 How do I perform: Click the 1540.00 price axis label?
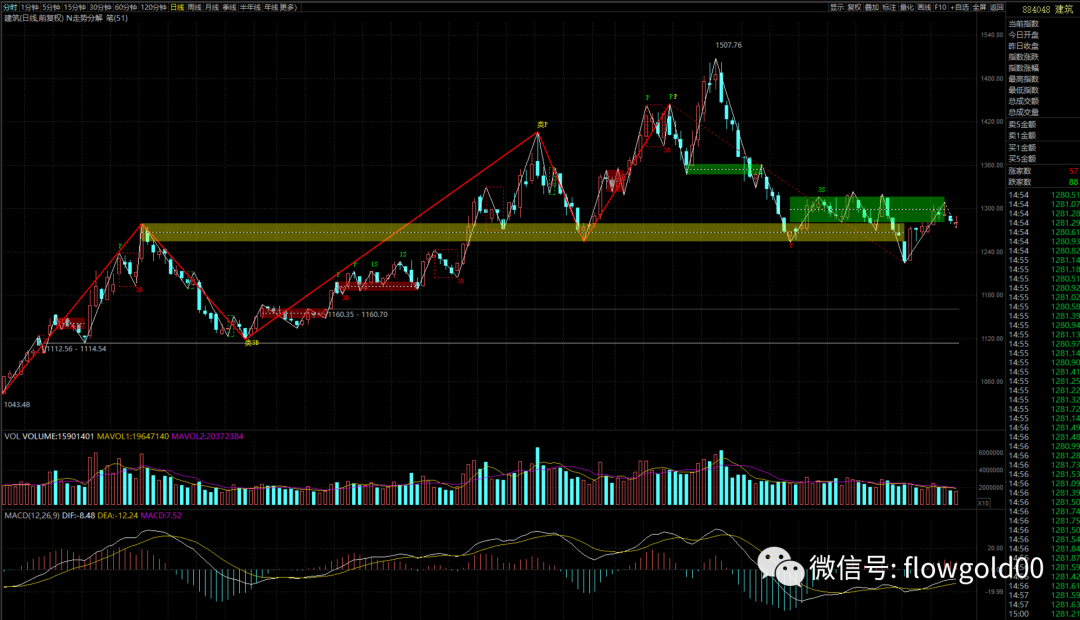pos(992,34)
